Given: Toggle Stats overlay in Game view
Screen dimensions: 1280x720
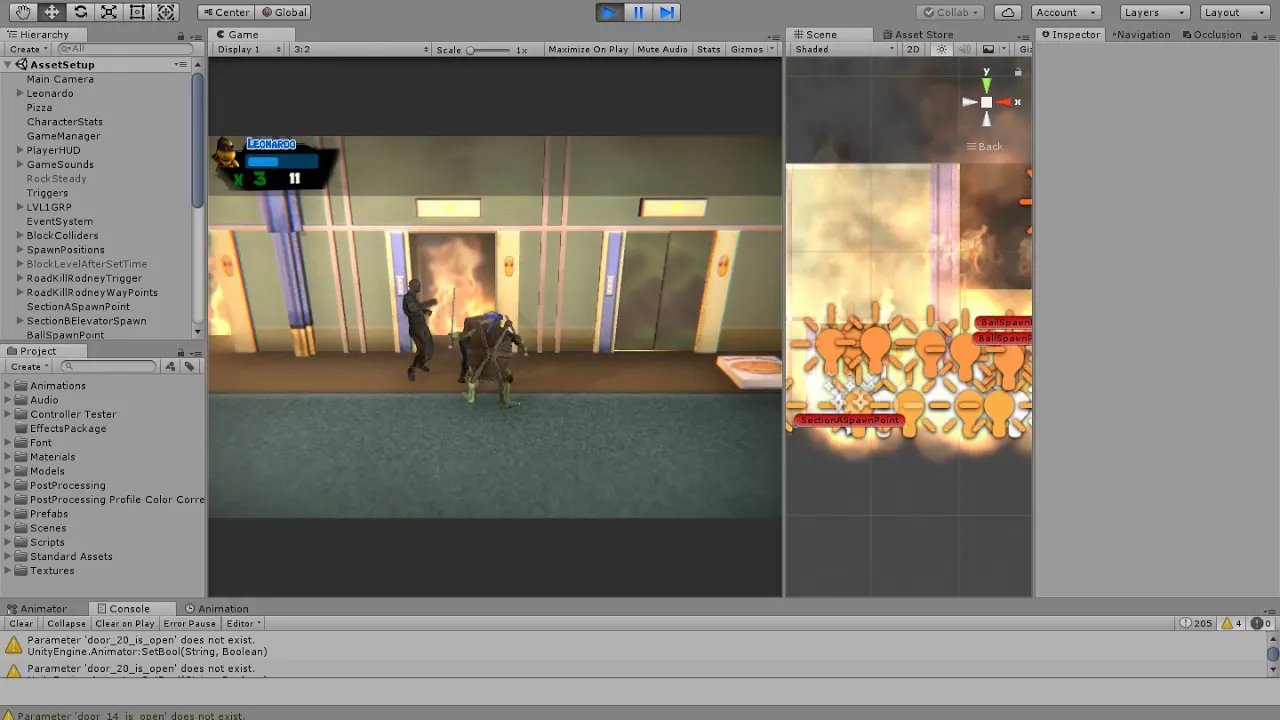Looking at the screenshot, I should pos(709,49).
